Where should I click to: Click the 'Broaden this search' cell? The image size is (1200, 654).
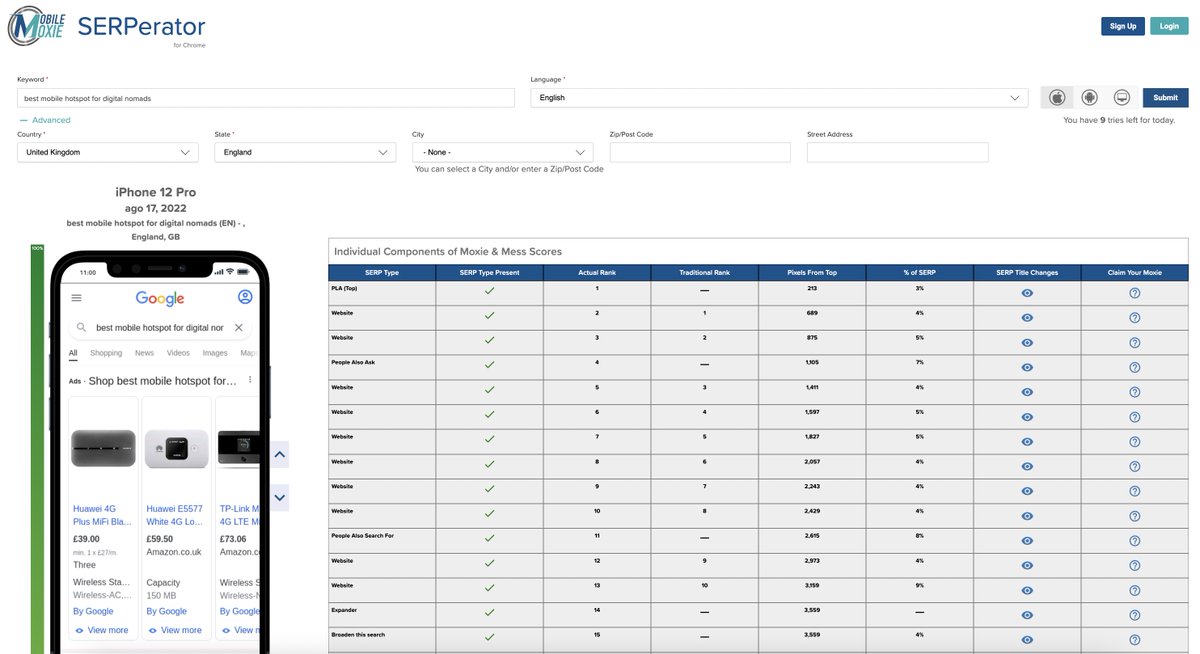click(x=381, y=640)
